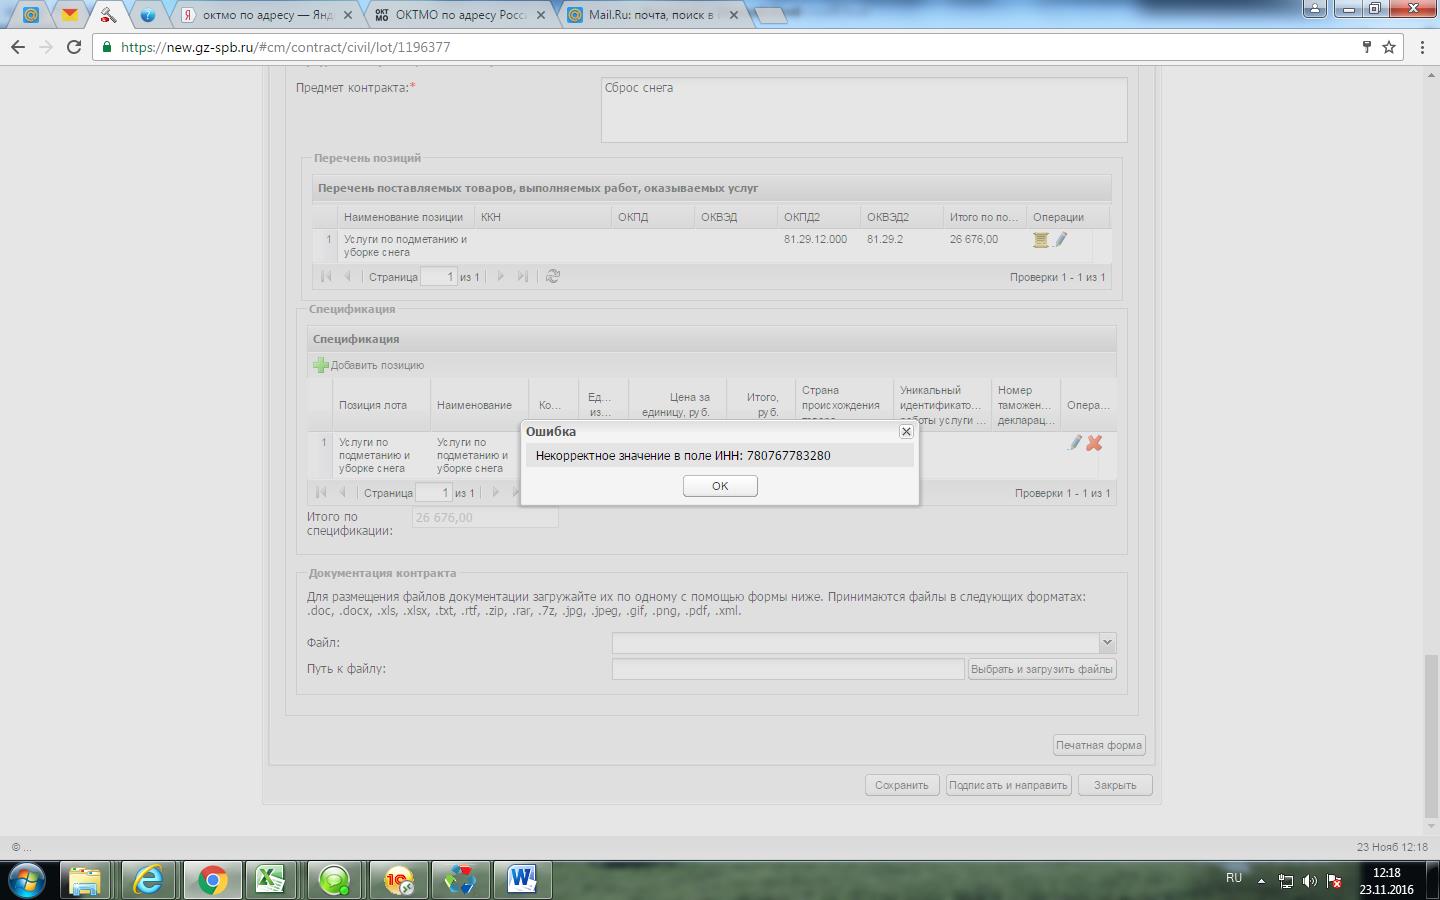Edit the position in Перечень позиций with pencil
1440x900 pixels.
point(1061,240)
